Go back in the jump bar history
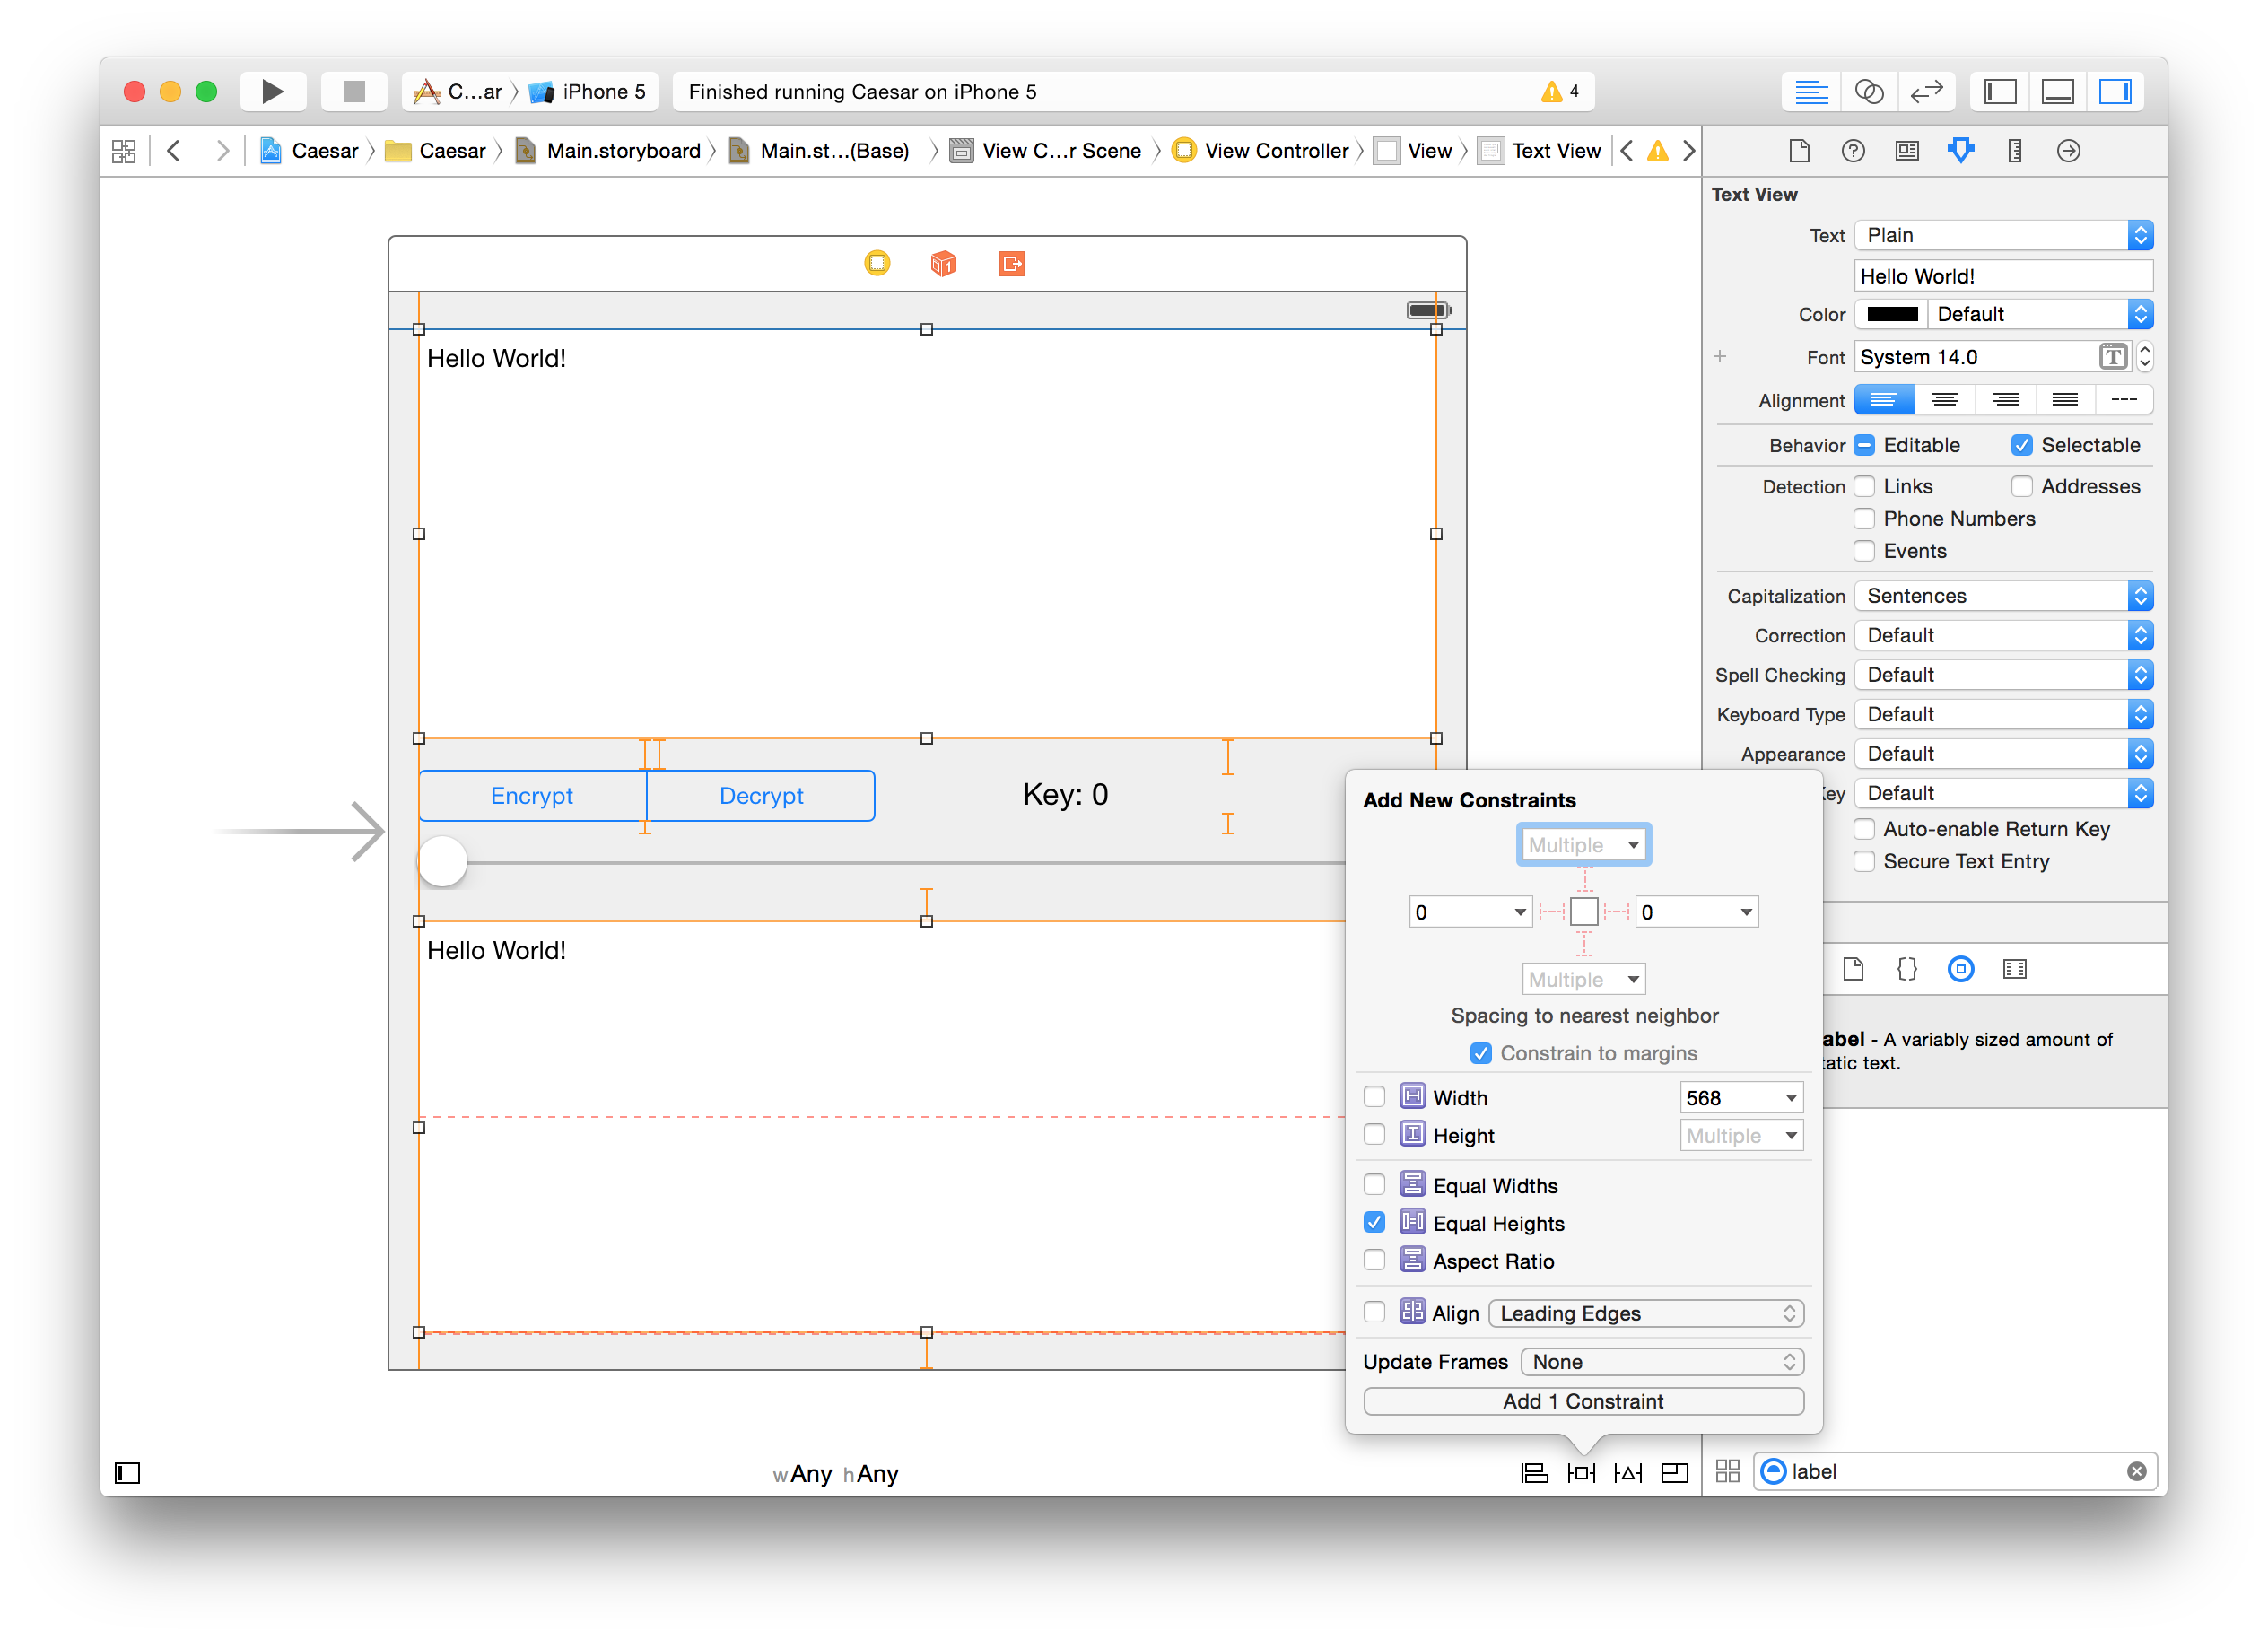The height and width of the screenshot is (1640, 2268). coord(174,151)
